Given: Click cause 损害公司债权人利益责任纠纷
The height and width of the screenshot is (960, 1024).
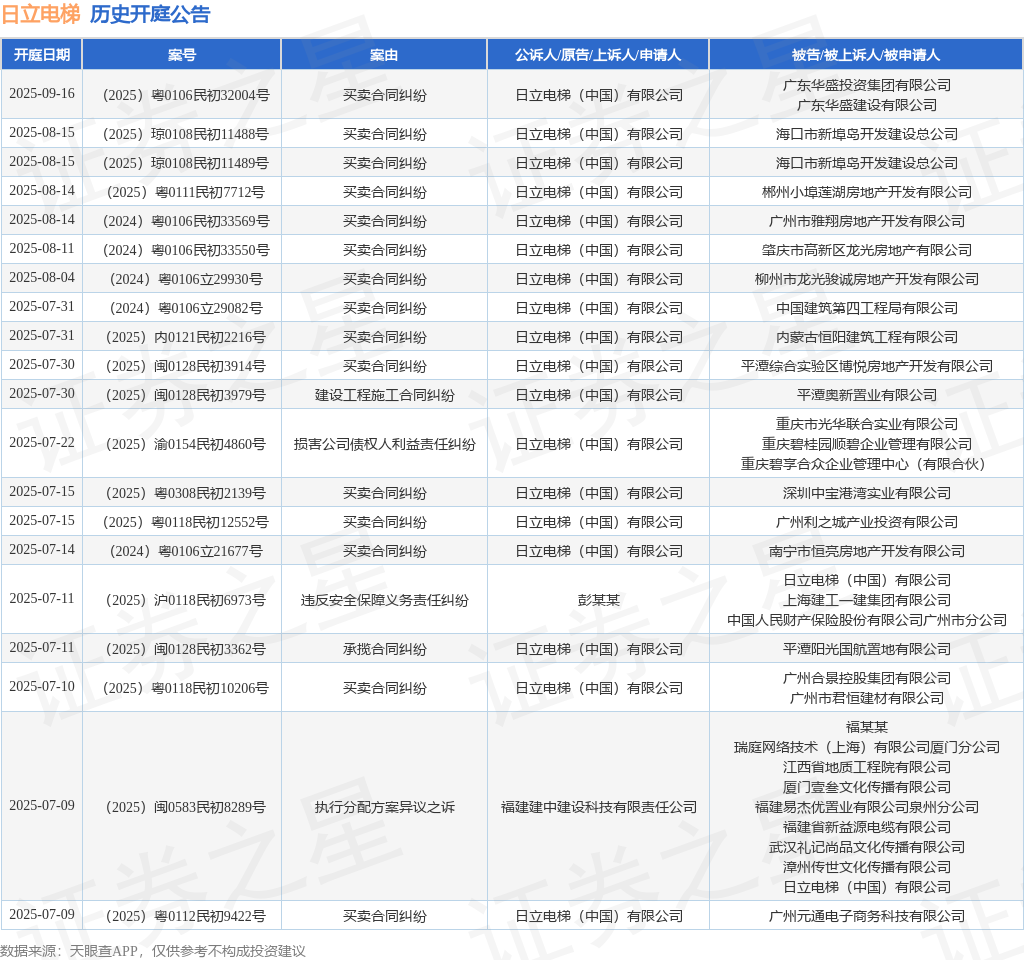Looking at the screenshot, I should [x=384, y=444].
